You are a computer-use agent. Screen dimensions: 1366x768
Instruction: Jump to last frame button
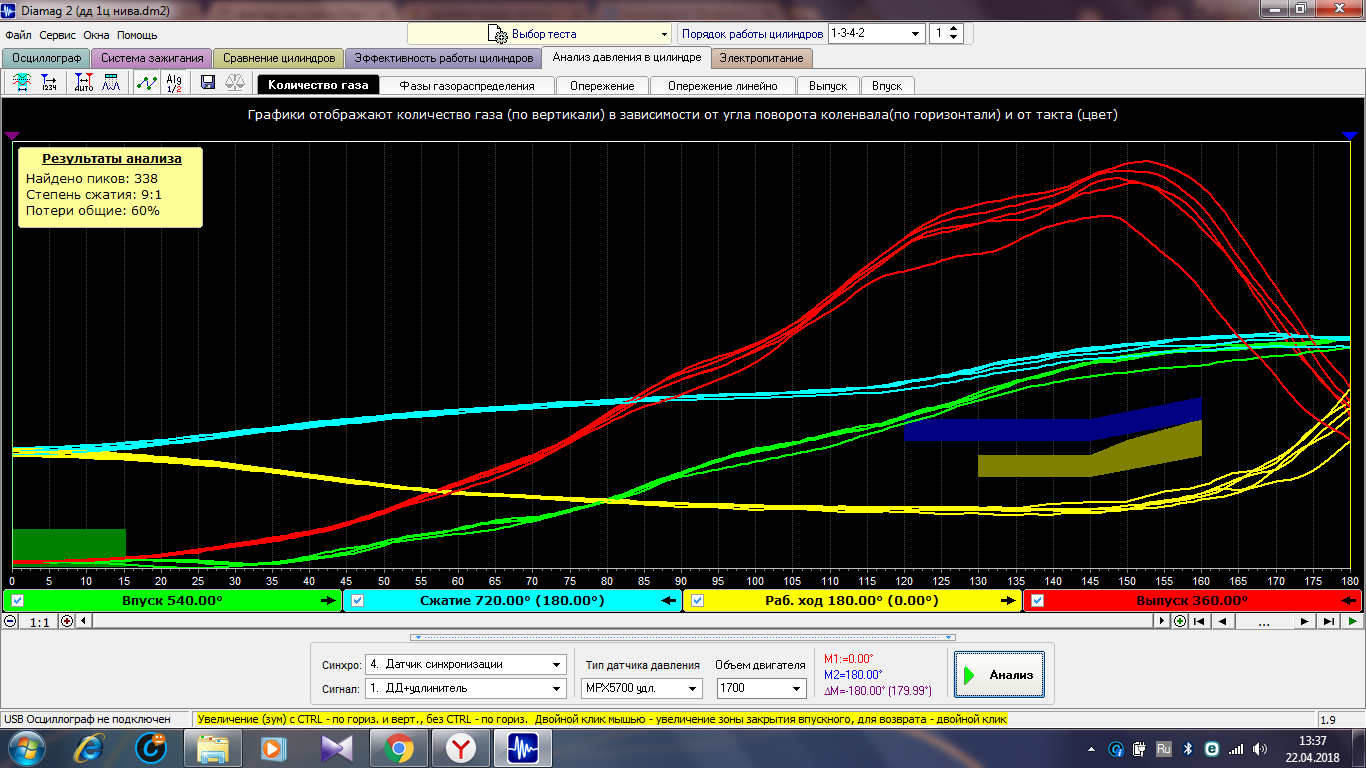[x=1328, y=621]
